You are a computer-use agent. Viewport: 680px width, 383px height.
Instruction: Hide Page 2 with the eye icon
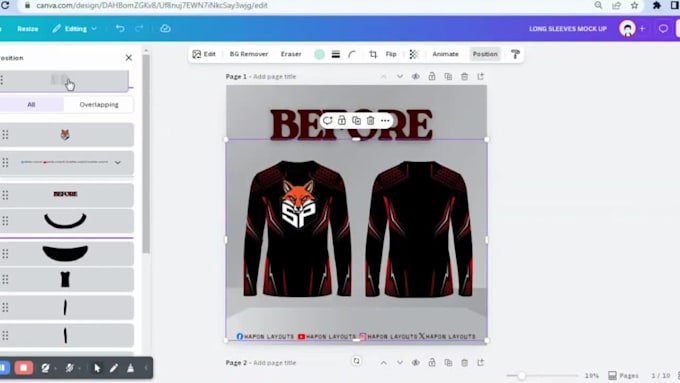(415, 363)
